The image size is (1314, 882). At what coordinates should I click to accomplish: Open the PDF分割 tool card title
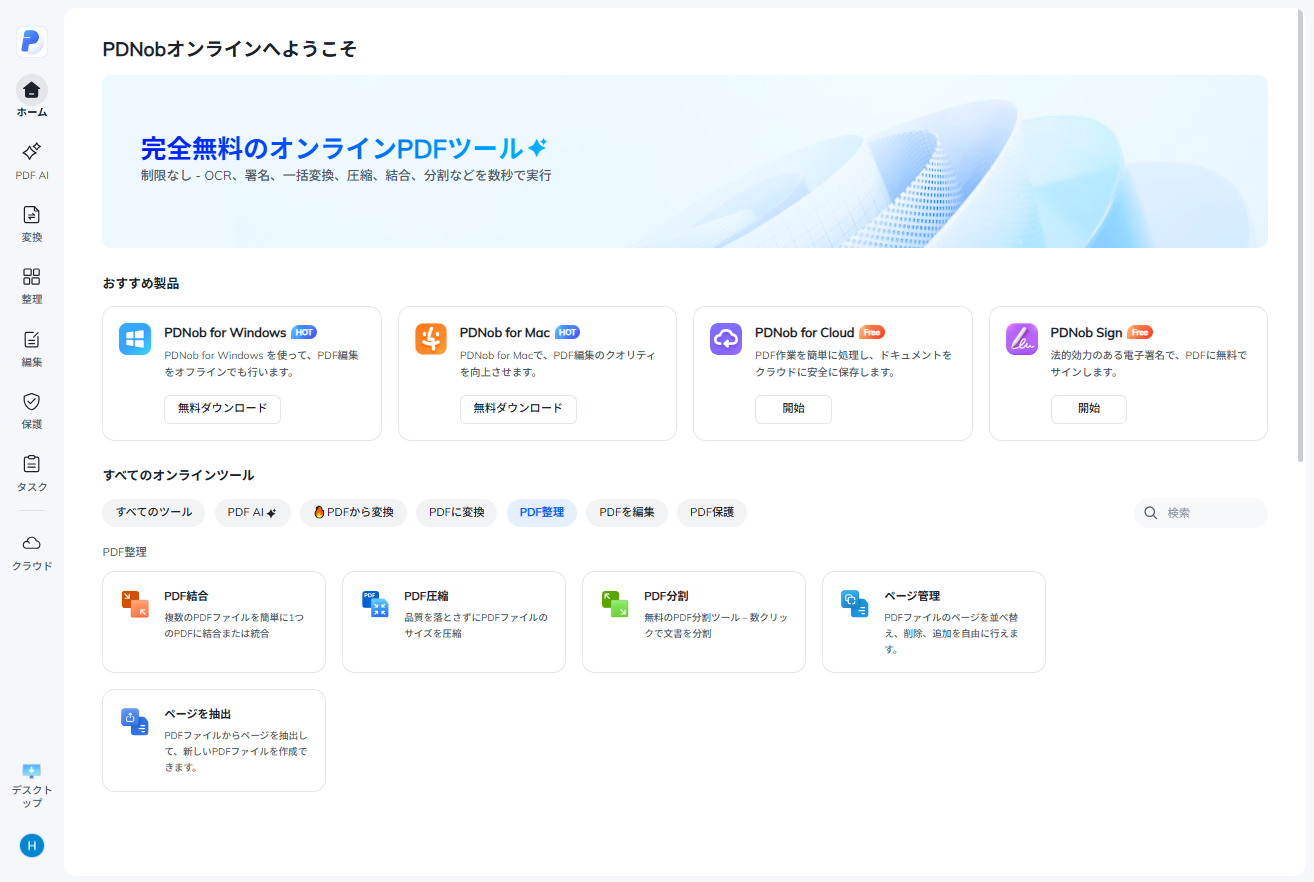(x=666, y=596)
